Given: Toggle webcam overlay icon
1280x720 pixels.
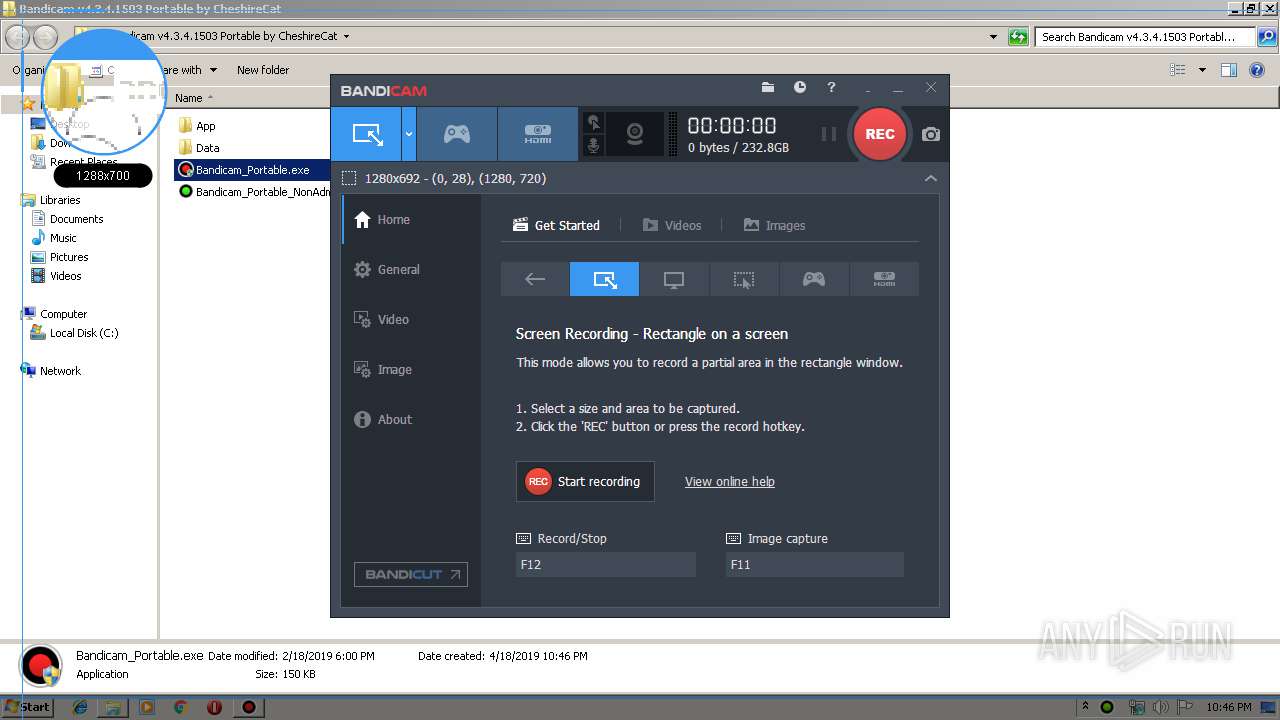Looking at the screenshot, I should (635, 134).
